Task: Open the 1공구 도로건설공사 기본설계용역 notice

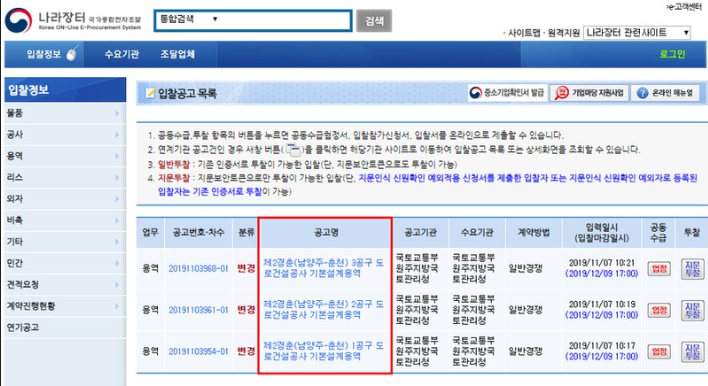Action: [323, 351]
